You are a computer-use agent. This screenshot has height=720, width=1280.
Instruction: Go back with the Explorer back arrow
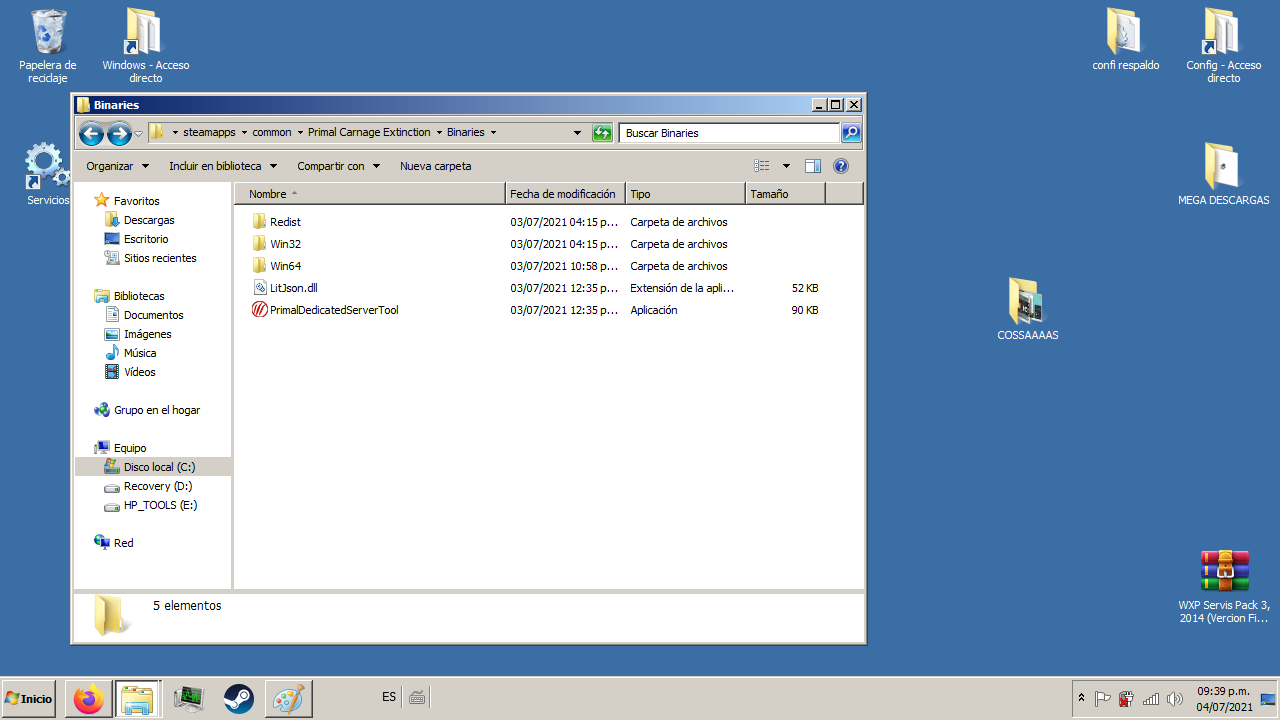click(91, 133)
